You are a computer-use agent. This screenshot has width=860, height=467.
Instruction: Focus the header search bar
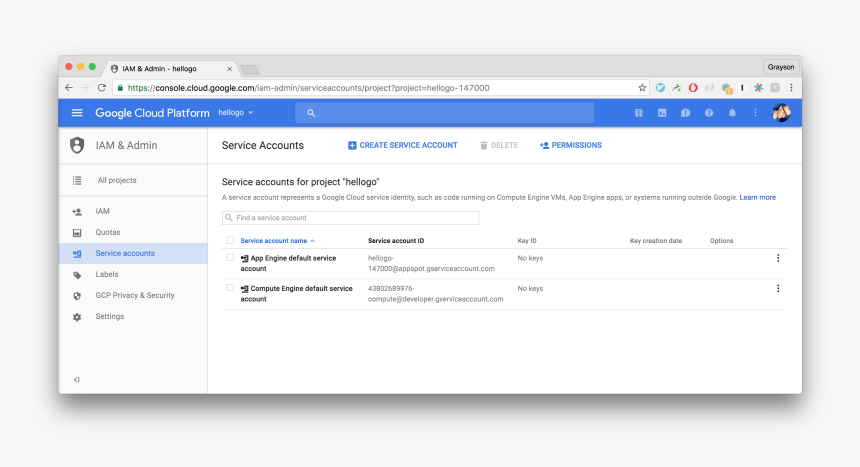tap(444, 112)
